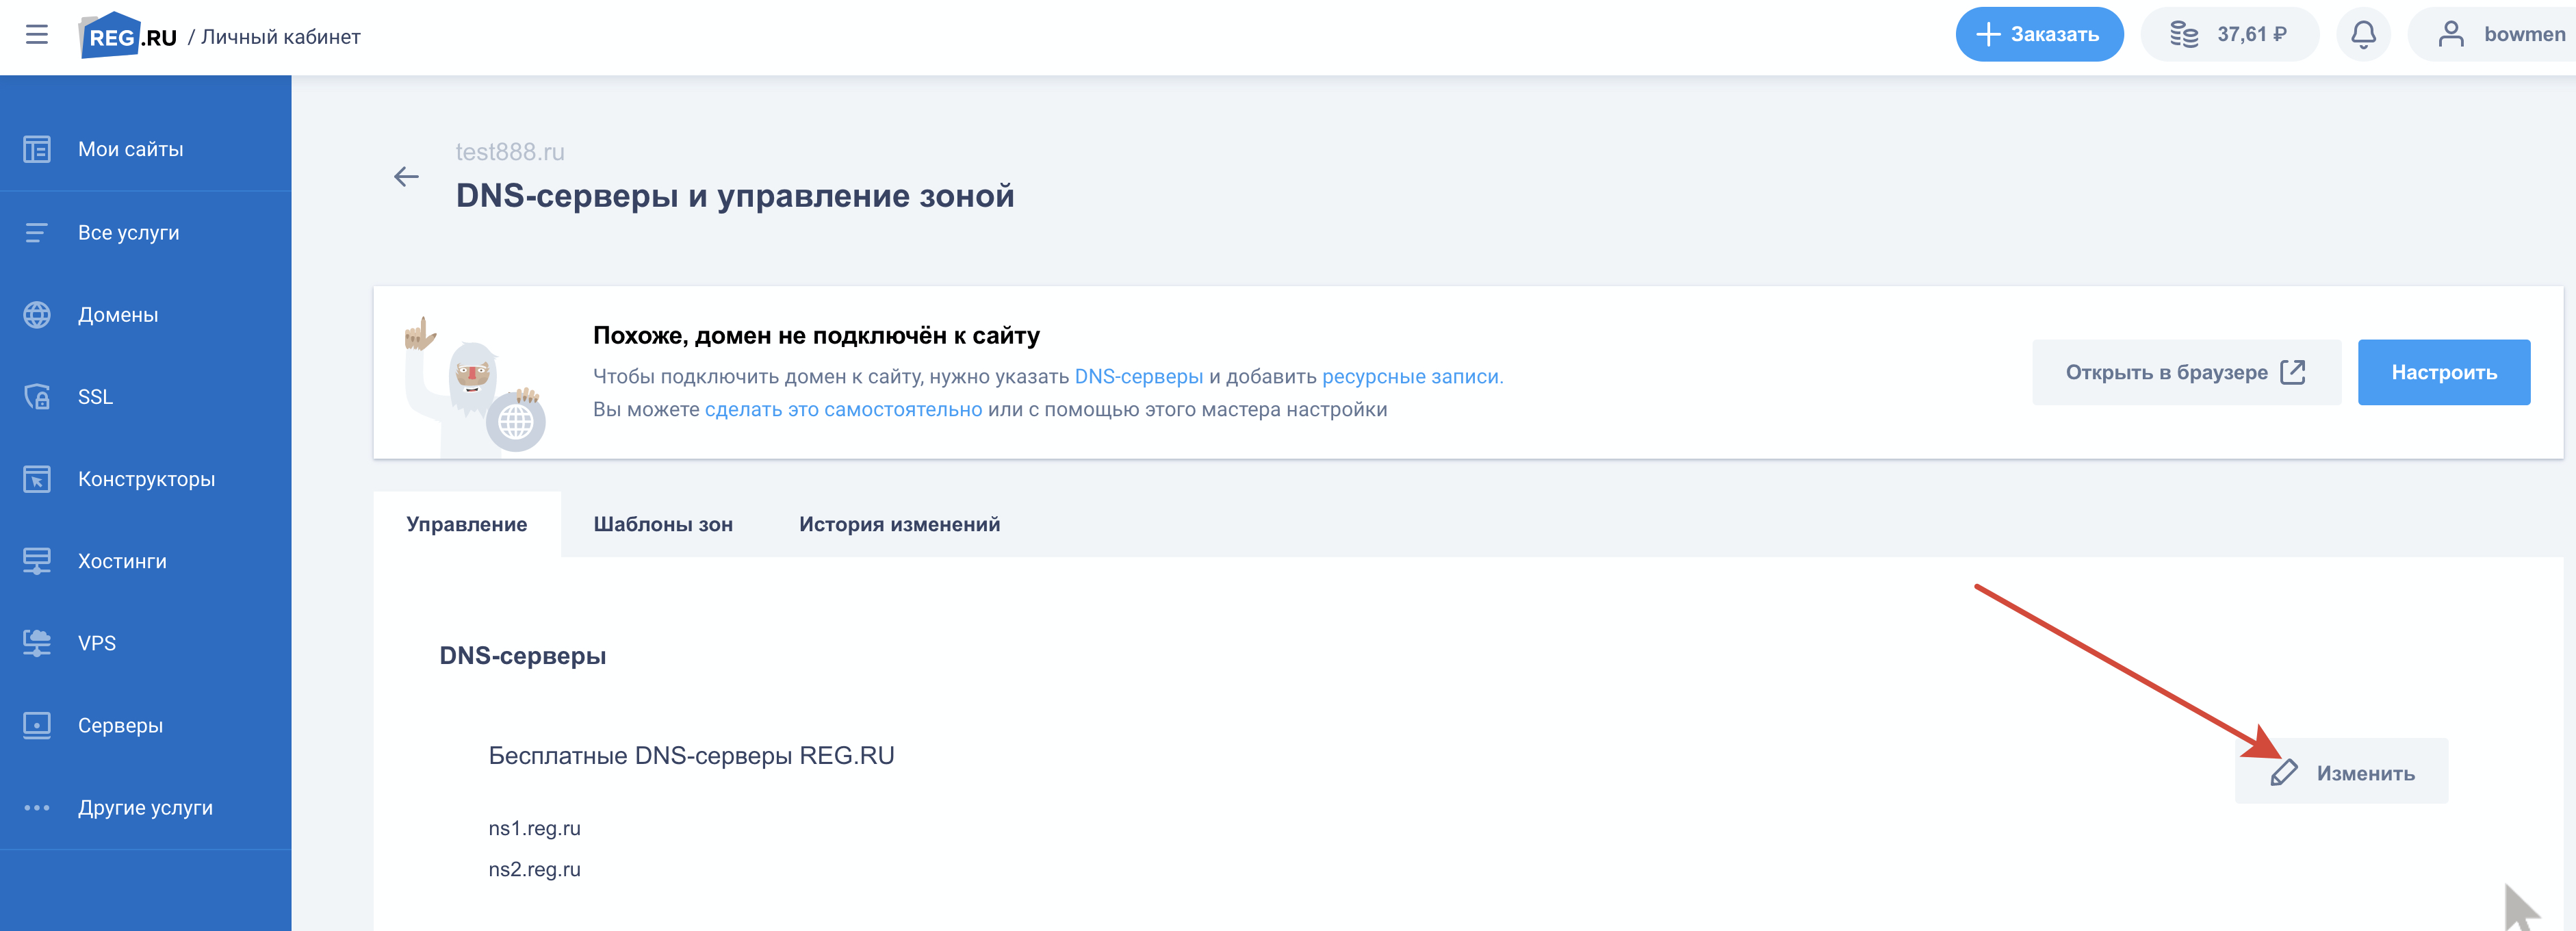This screenshot has height=931, width=2576.
Task: Click the banner heading Похоже, домен не подключён к сайту
Action: tap(816, 336)
